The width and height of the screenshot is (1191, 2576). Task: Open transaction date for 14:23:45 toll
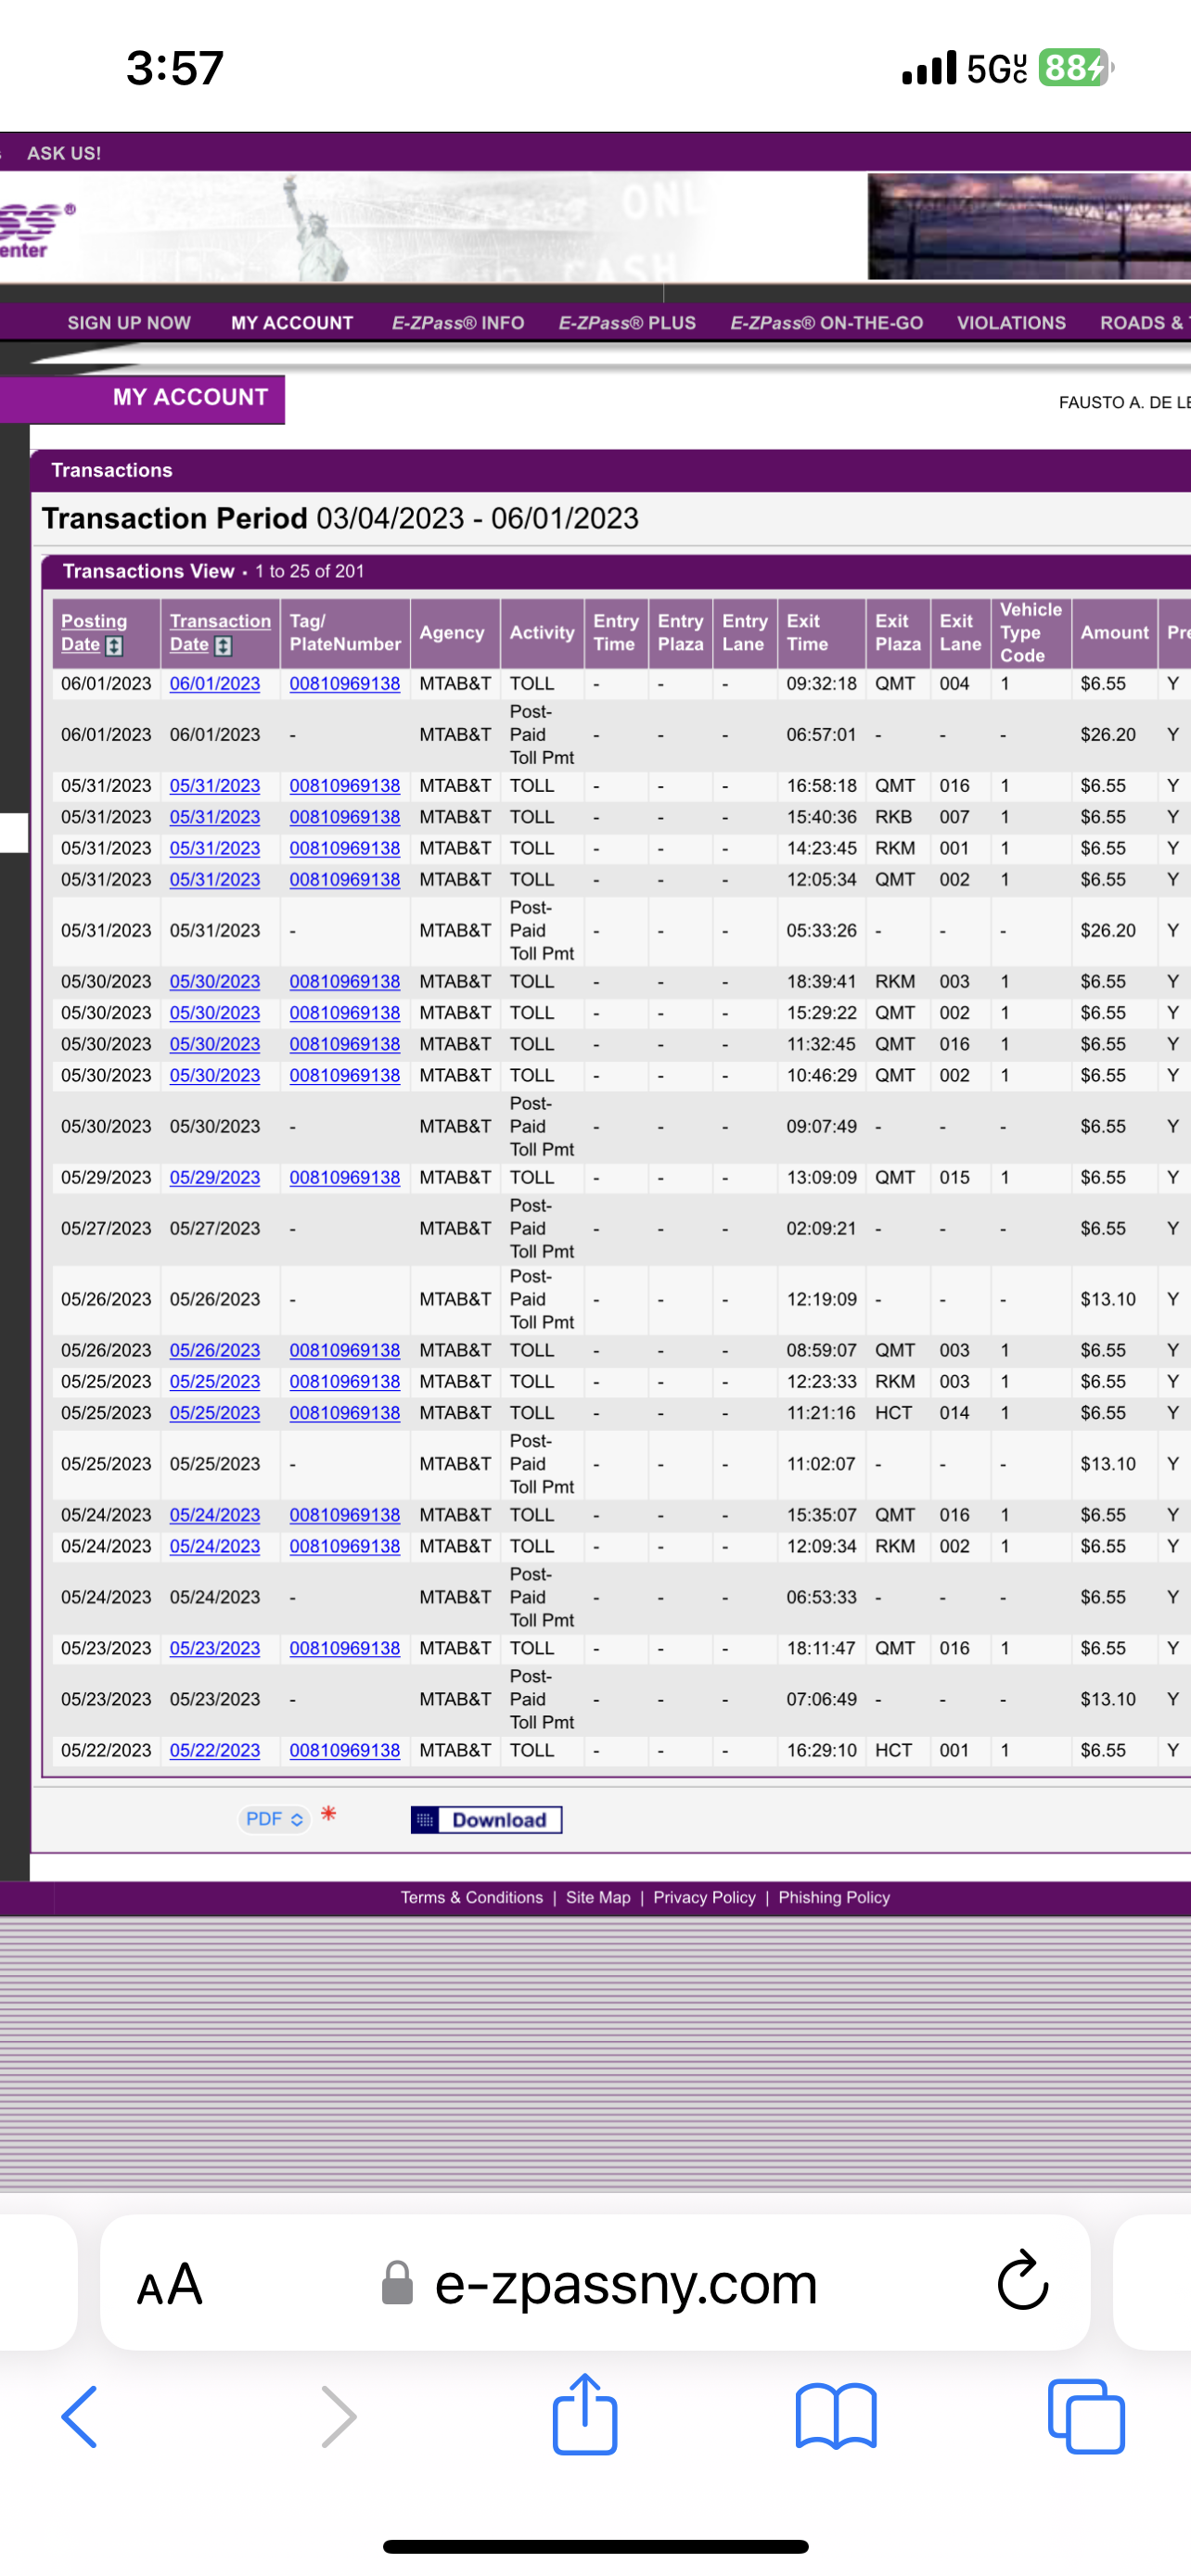(214, 848)
